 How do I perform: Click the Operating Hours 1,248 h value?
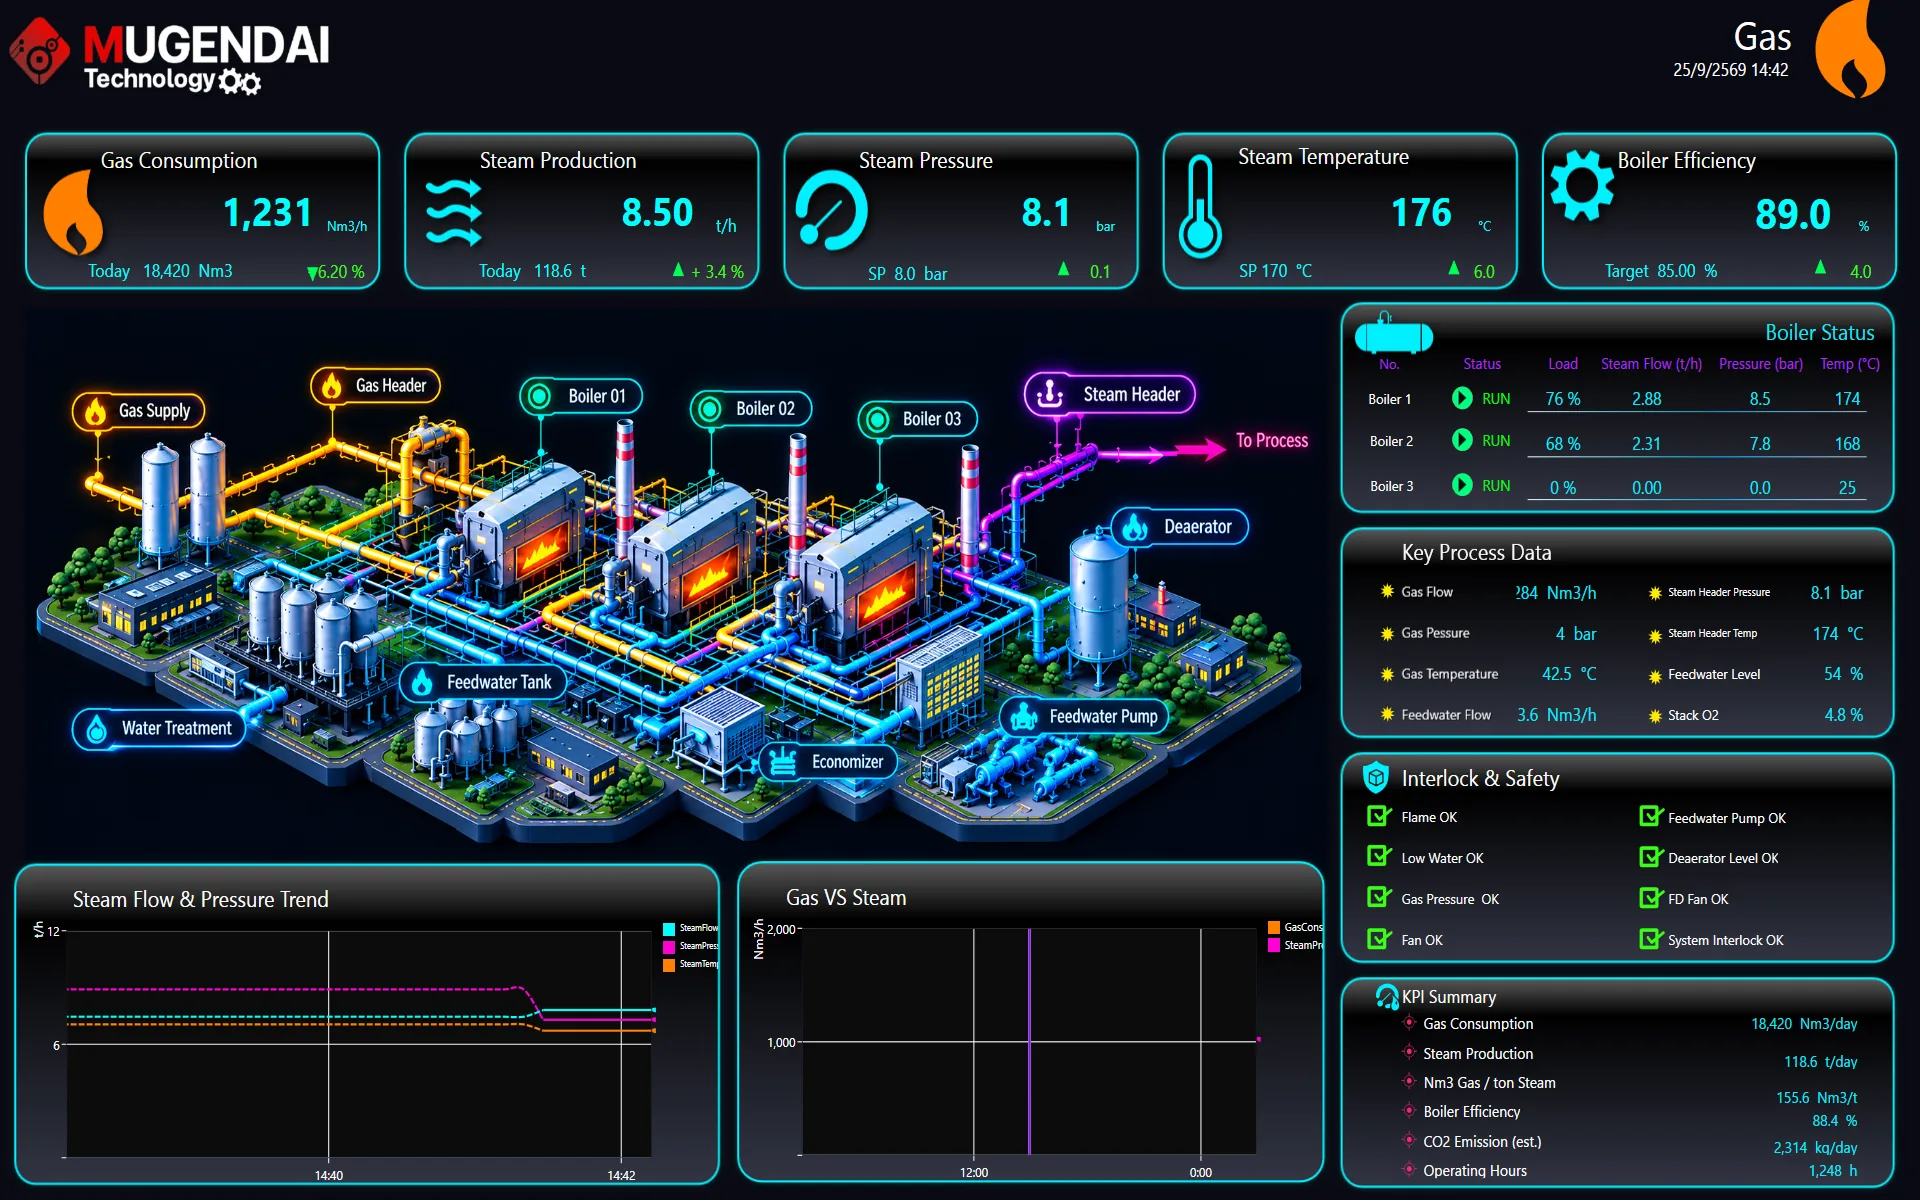1832,1170
